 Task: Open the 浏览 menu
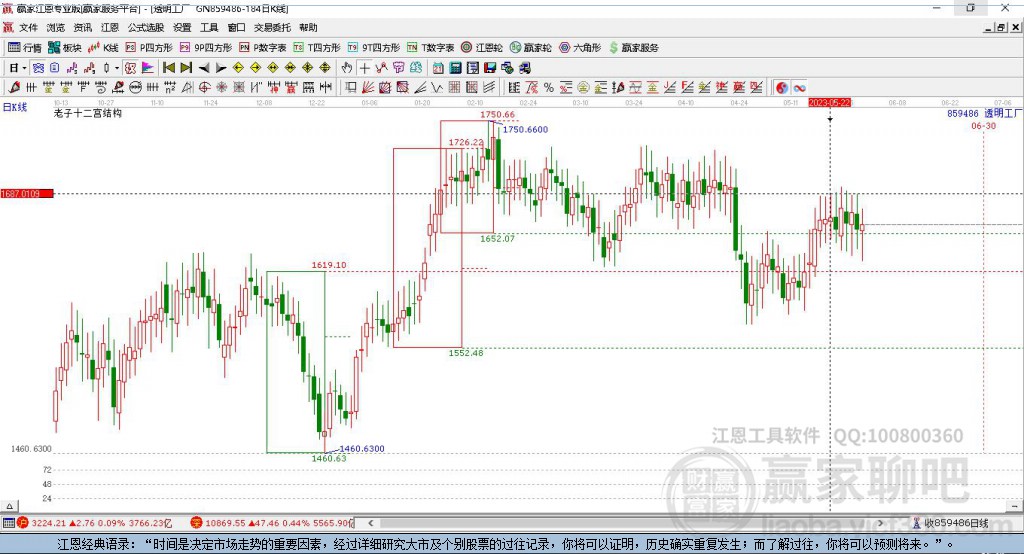point(56,27)
